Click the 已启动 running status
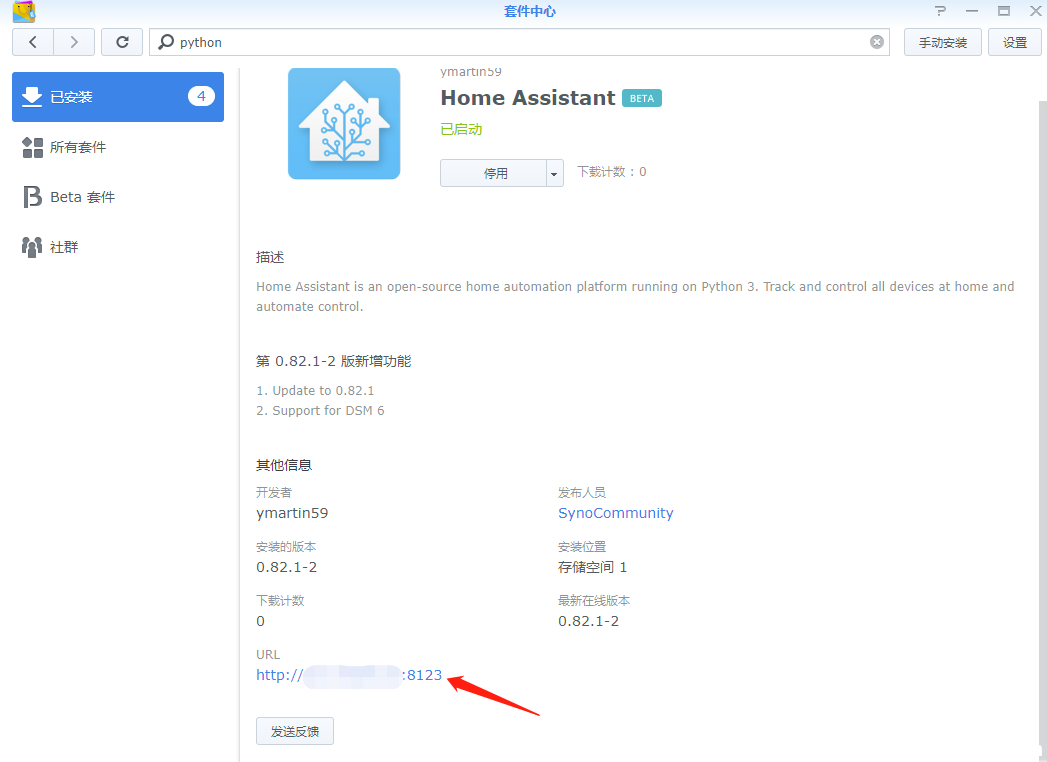 pyautogui.click(x=461, y=130)
